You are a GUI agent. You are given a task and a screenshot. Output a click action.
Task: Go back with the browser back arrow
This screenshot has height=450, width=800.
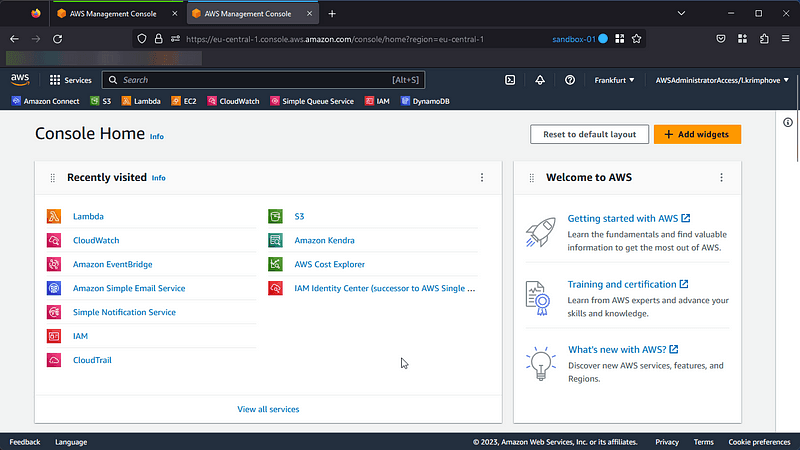point(14,39)
